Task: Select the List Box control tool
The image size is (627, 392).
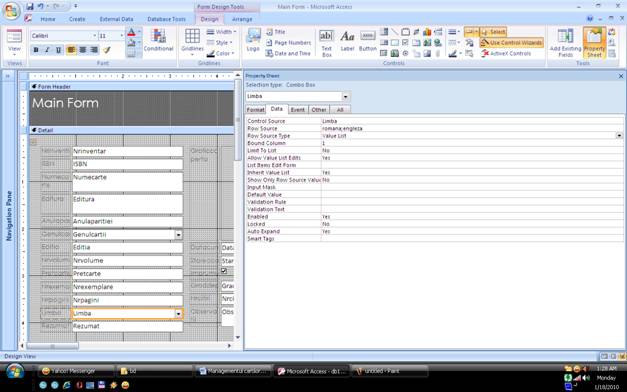Action: click(384, 42)
